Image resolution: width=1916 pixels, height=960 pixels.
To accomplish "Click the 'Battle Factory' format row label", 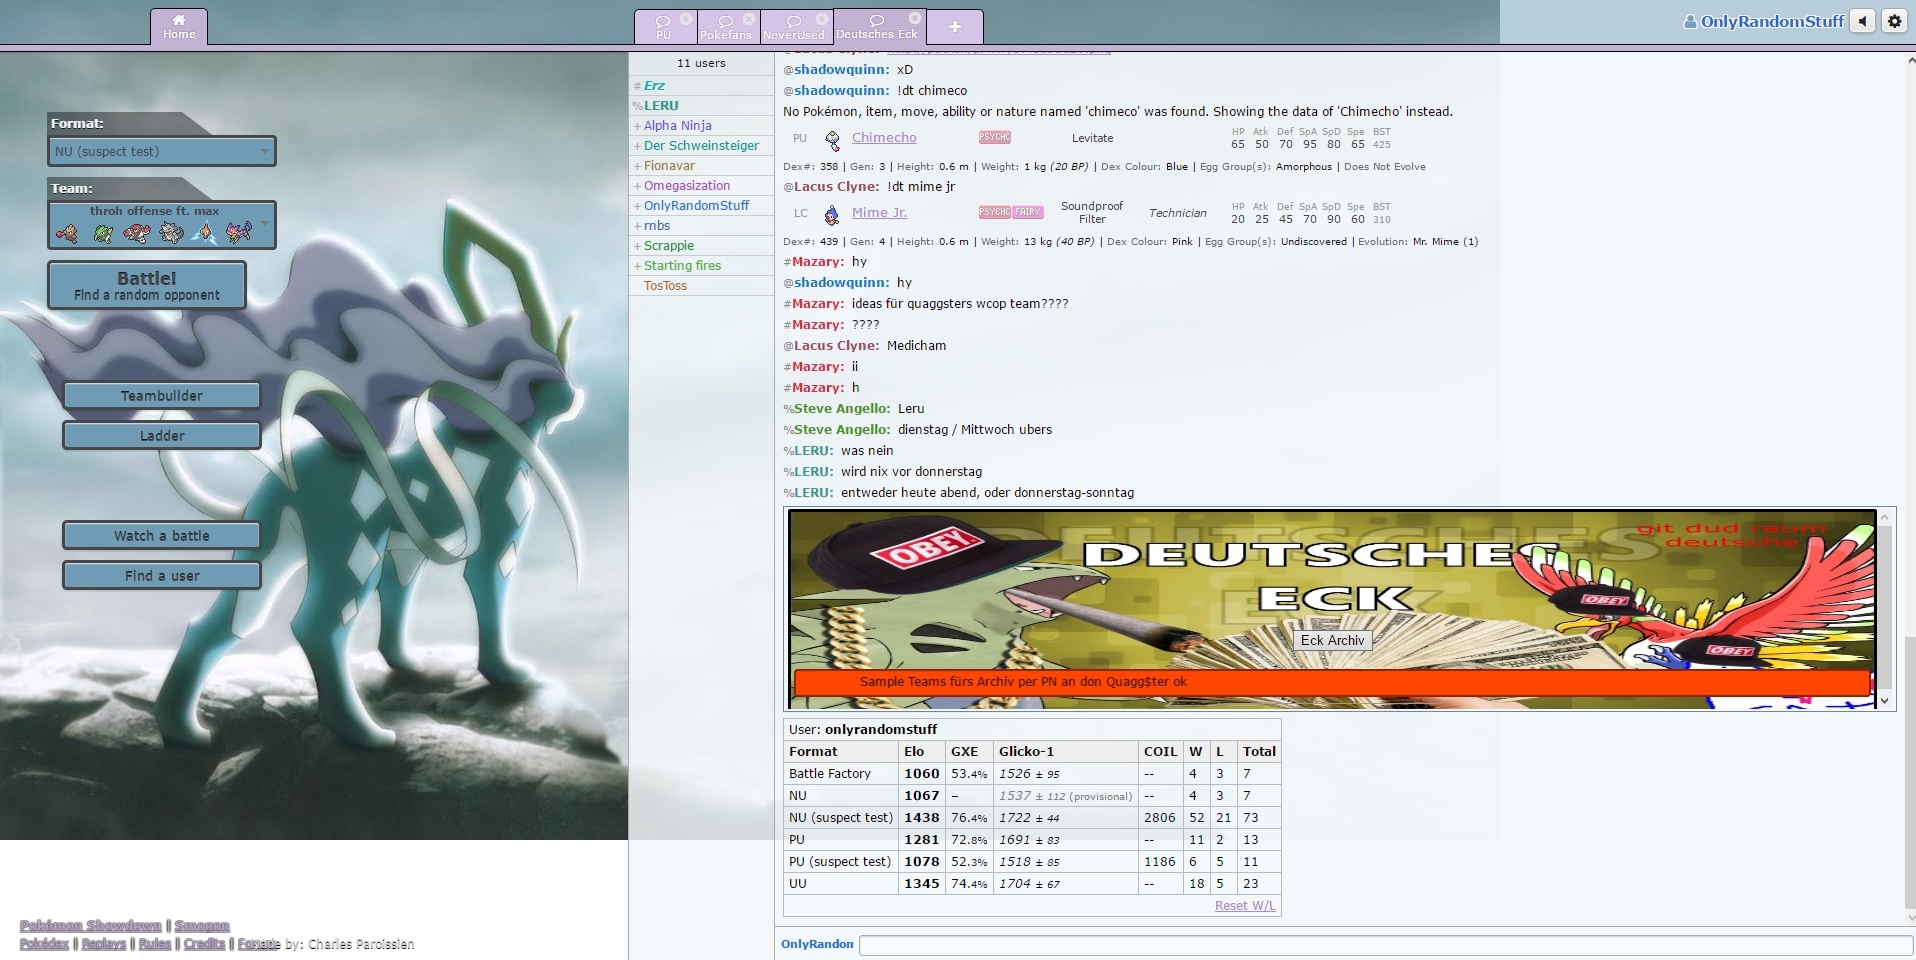I will [x=830, y=774].
